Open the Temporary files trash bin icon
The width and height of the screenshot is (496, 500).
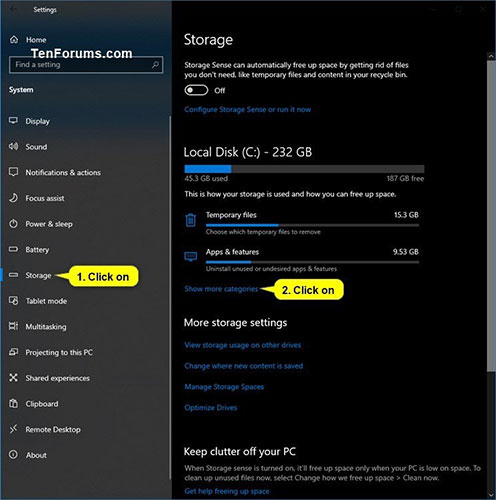[191, 220]
